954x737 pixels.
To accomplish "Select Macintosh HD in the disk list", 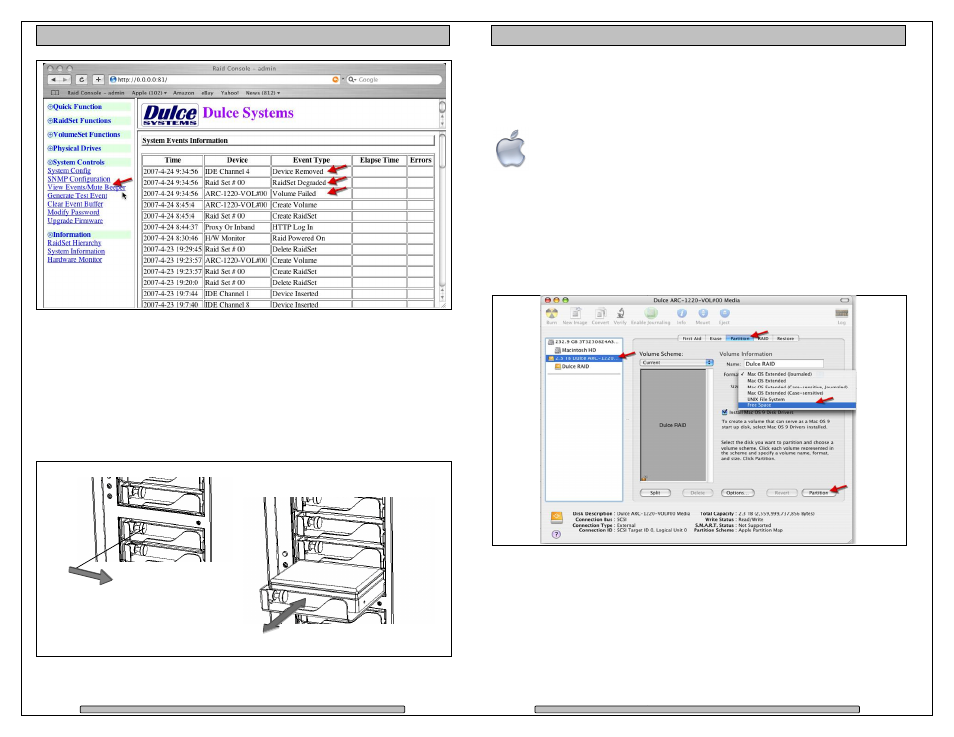I will pyautogui.click(x=578, y=351).
